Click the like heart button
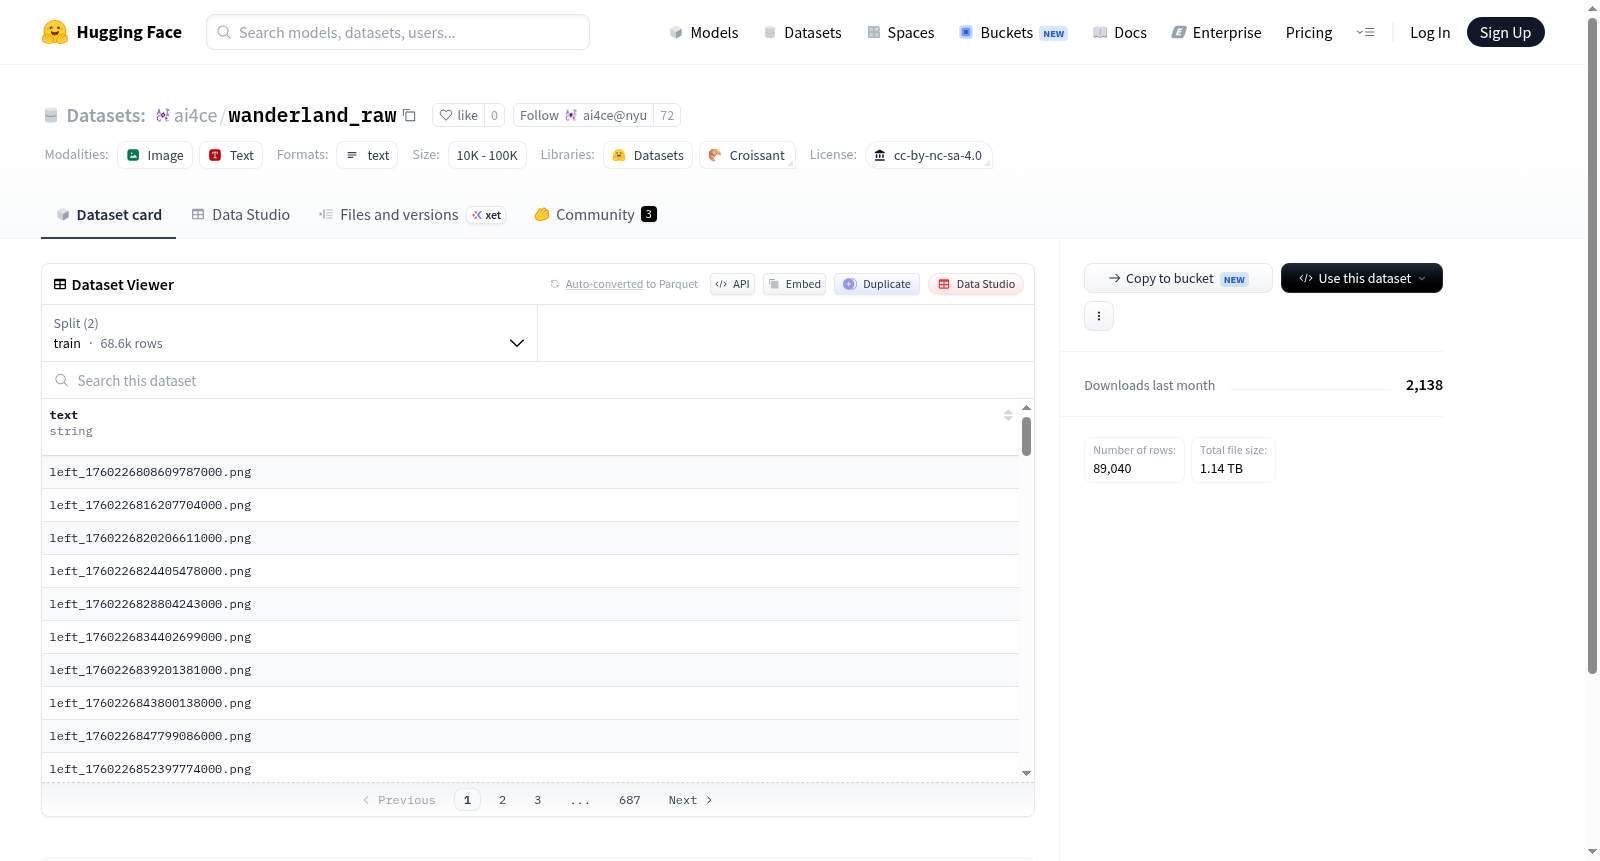This screenshot has width=1600, height=861. (x=459, y=115)
